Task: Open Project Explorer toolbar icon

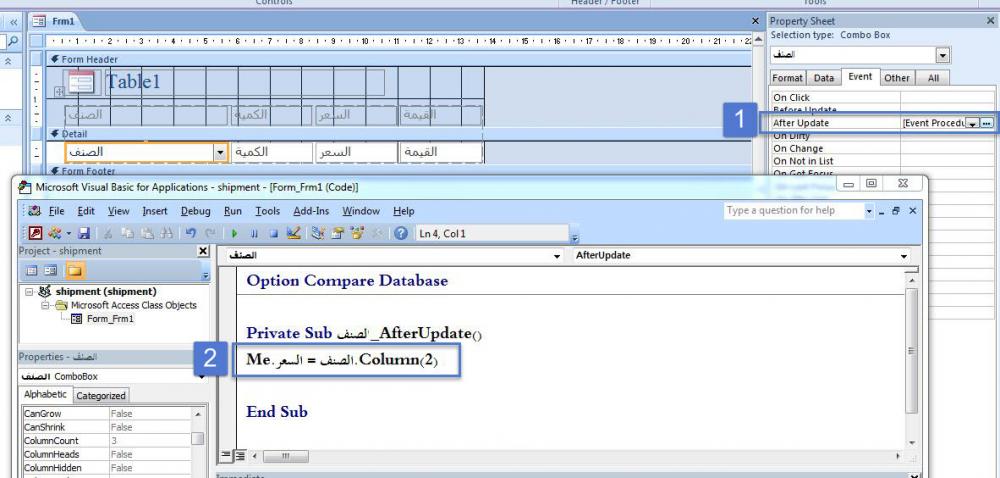Action: pos(318,233)
